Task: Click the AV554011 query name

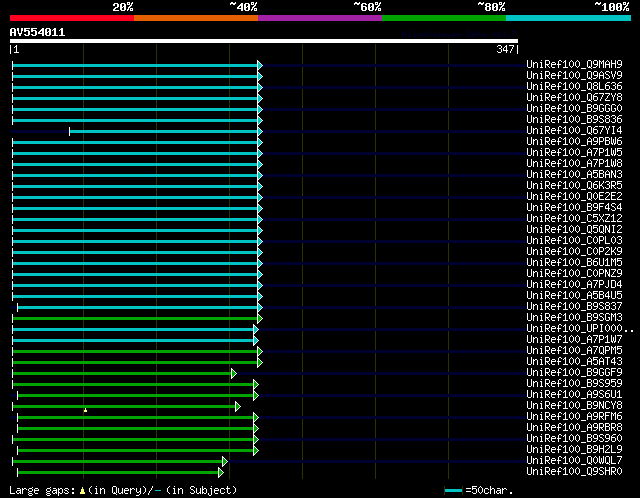Action: [37, 32]
